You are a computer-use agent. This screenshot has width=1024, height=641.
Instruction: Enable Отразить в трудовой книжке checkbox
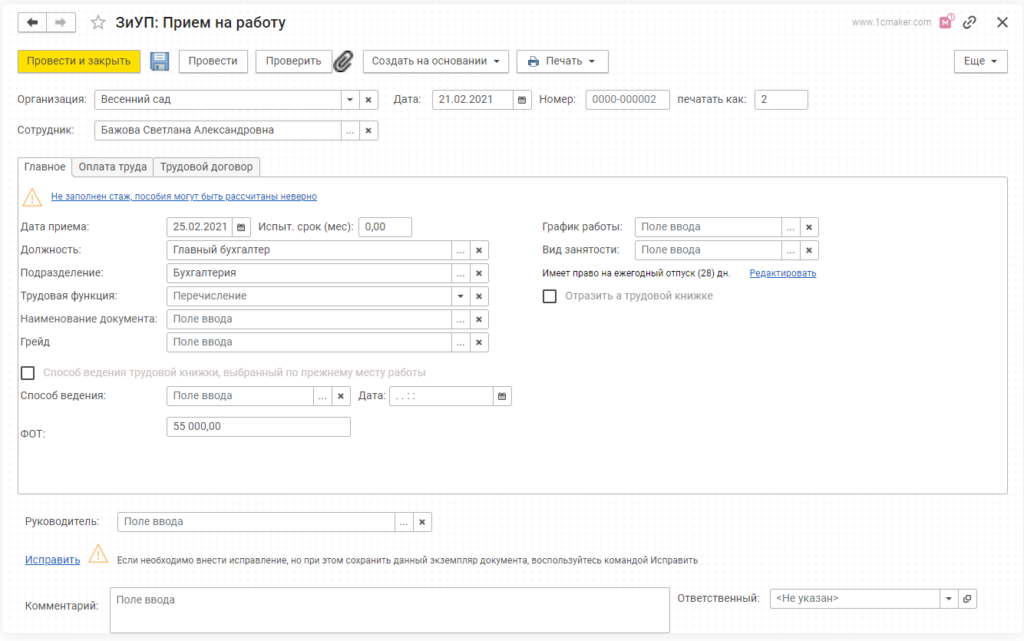[x=549, y=296]
